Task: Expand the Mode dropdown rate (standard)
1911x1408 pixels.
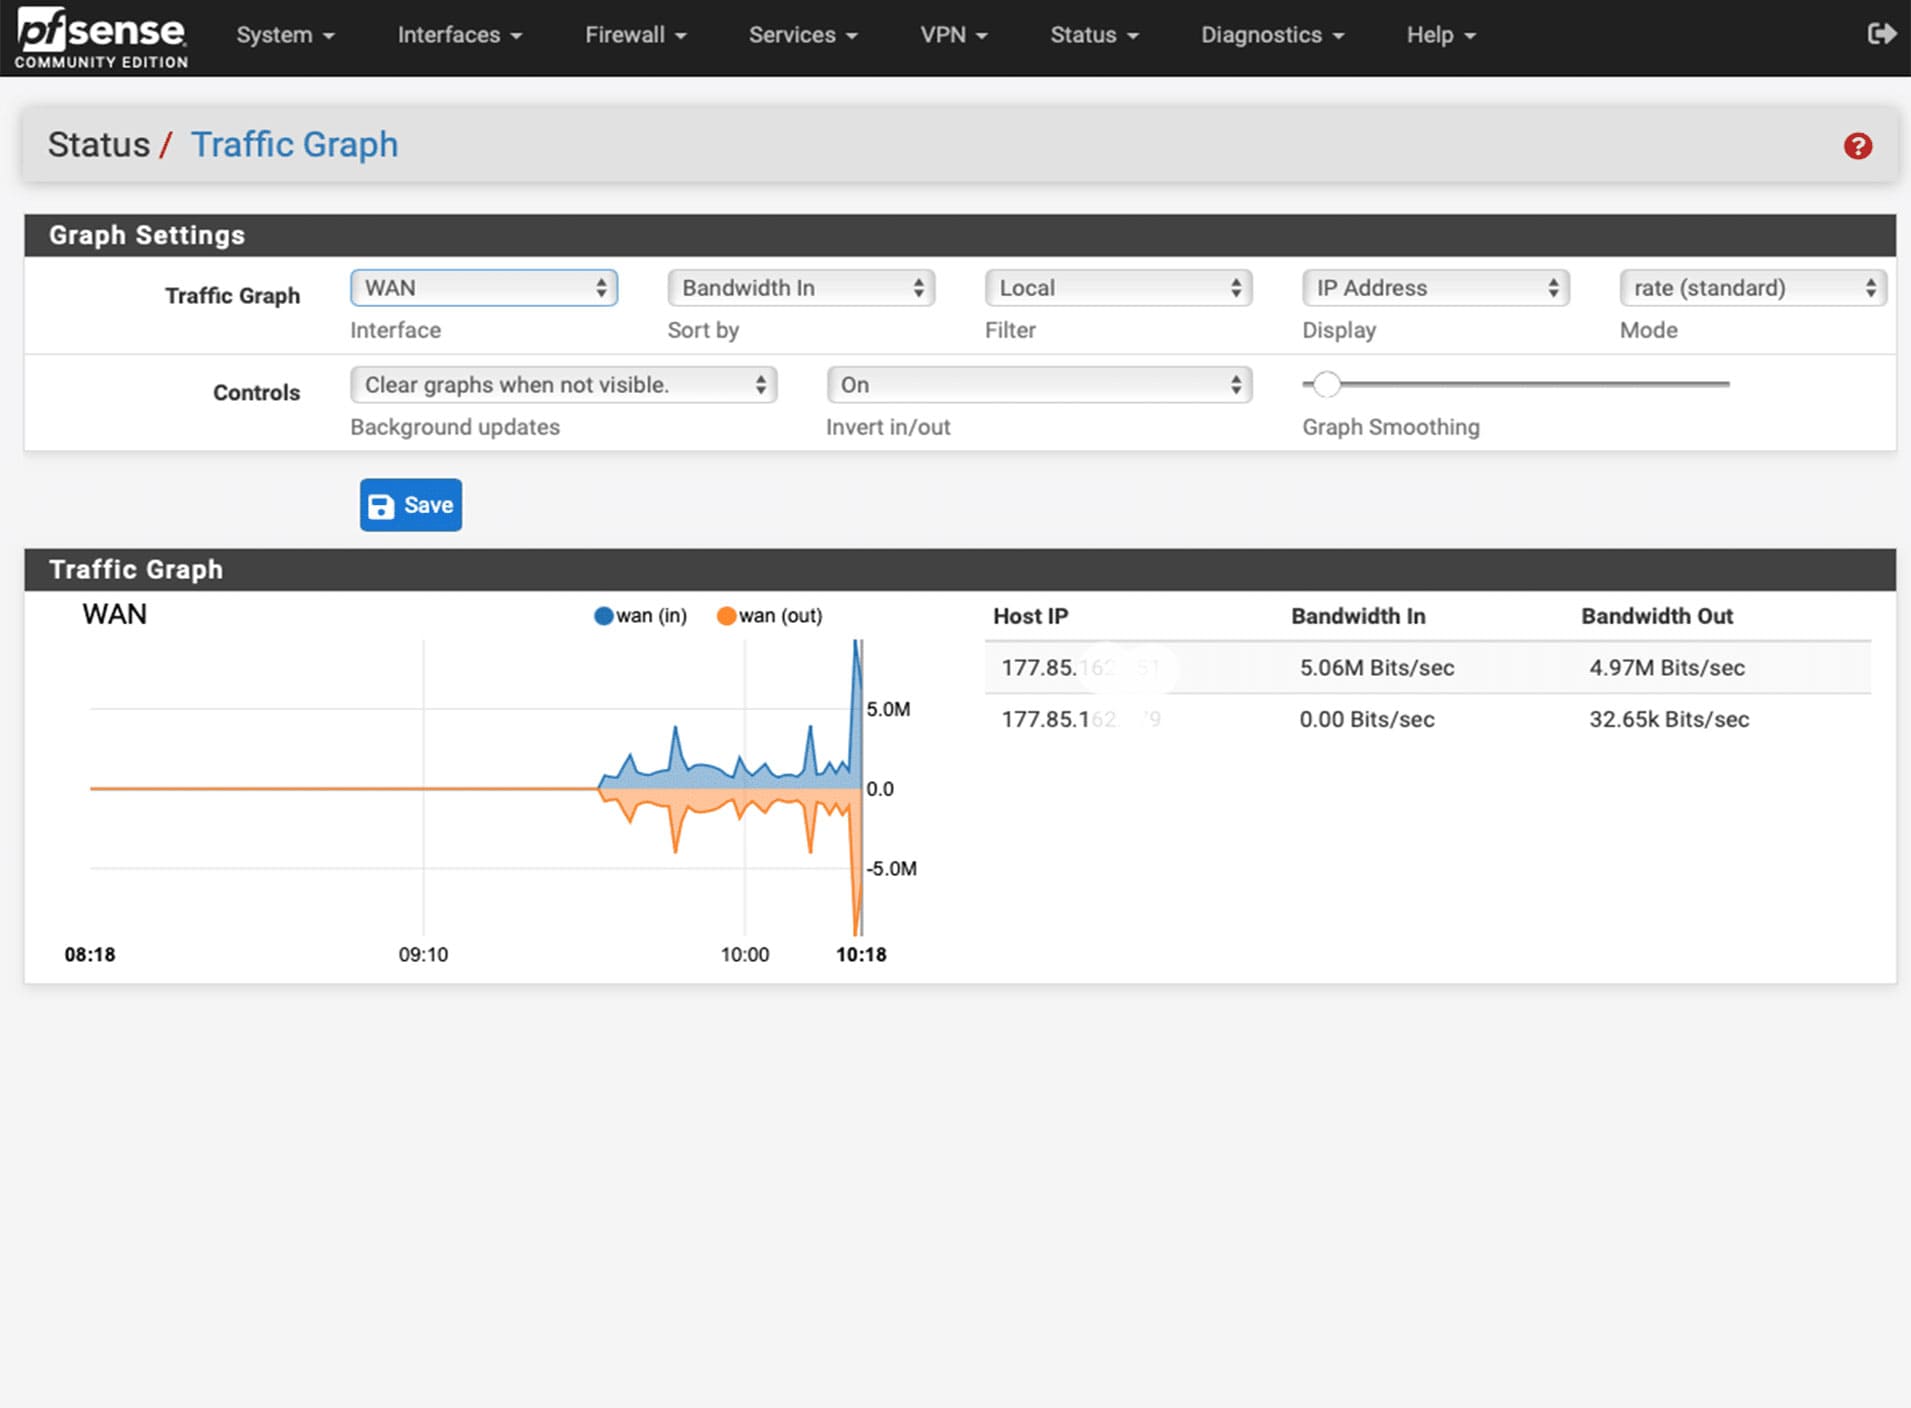Action: point(1752,288)
